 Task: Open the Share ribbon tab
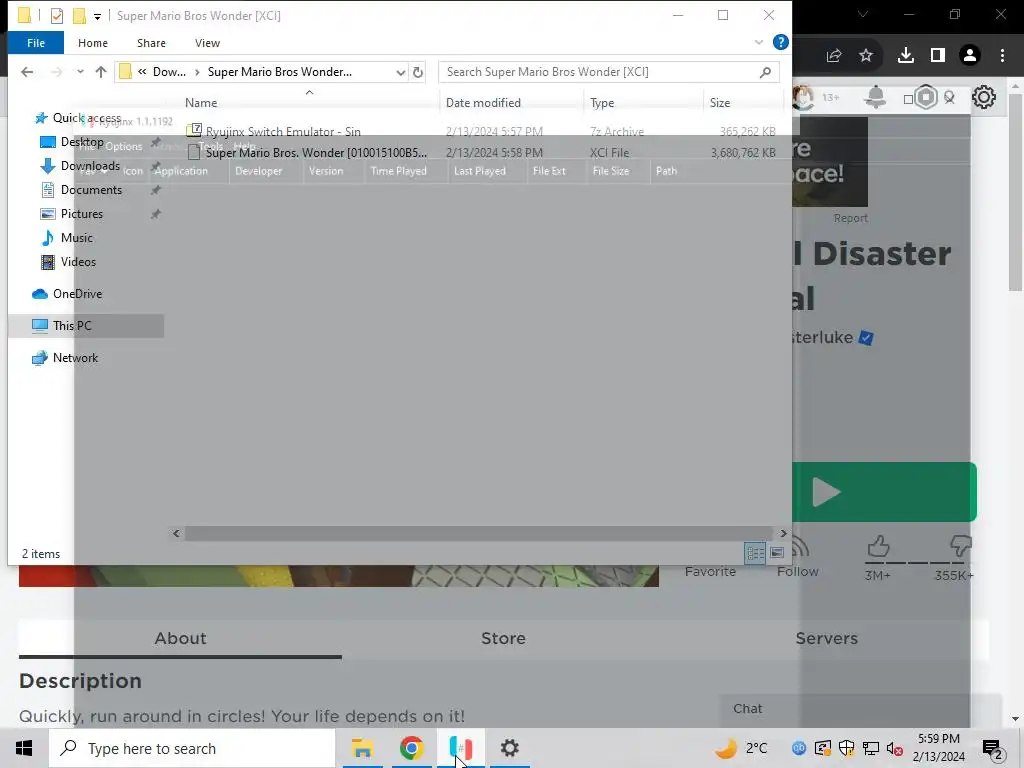pyautogui.click(x=151, y=43)
